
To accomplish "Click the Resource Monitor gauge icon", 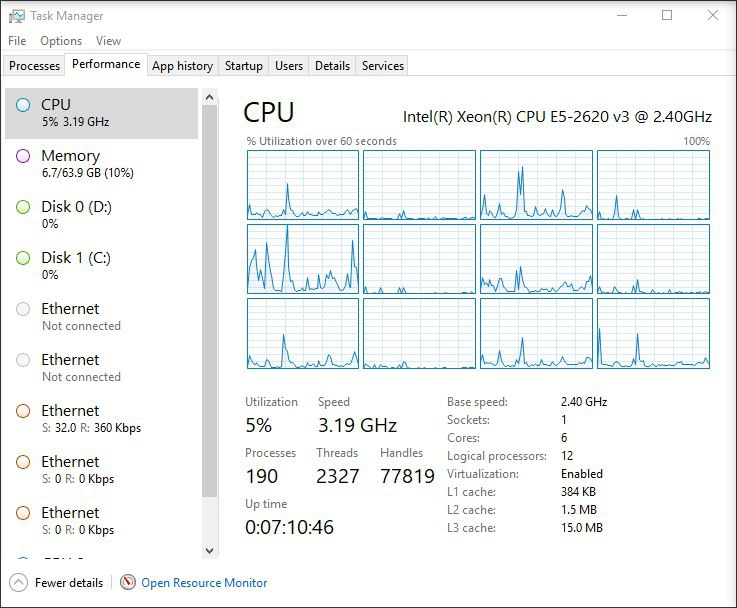I will pos(128,583).
